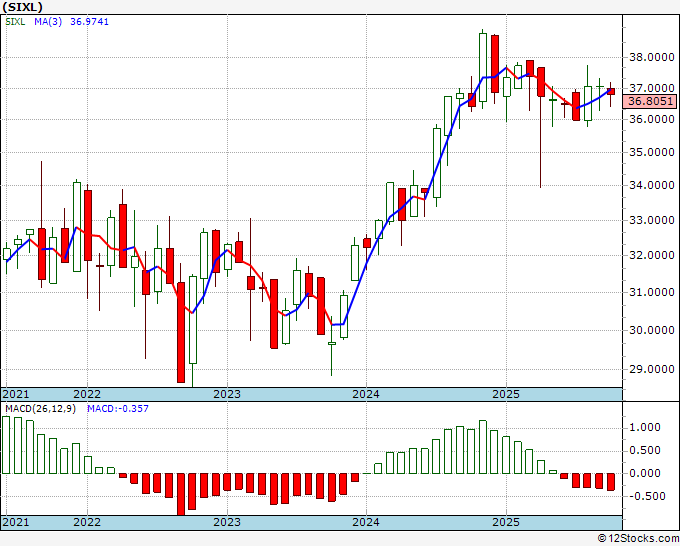Image resolution: width=680 pixels, height=546 pixels.
Task: Click the 0.000 MACD axis label
Action: point(645,473)
